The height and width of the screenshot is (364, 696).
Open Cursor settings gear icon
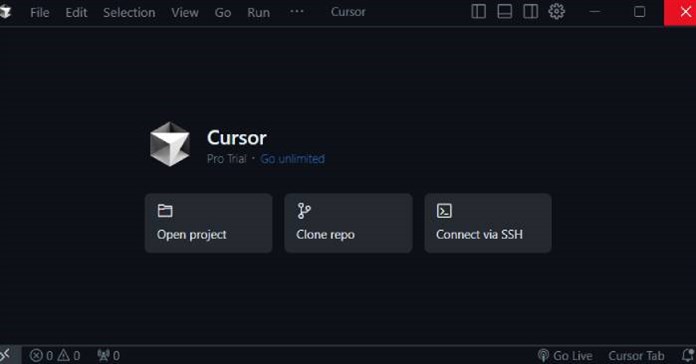556,12
